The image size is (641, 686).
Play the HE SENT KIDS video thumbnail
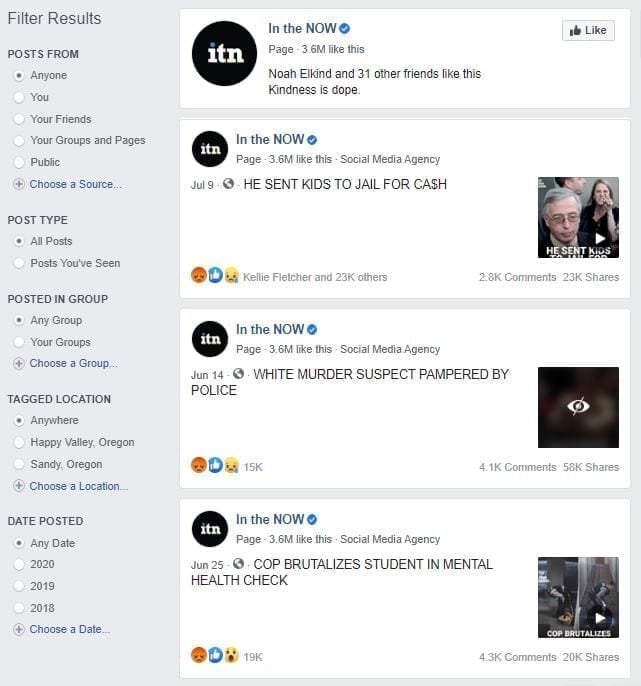578,217
